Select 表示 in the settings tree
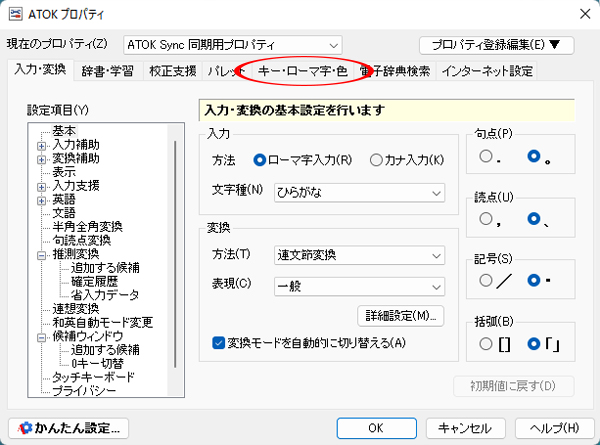This screenshot has width=600, height=445. click(64, 172)
